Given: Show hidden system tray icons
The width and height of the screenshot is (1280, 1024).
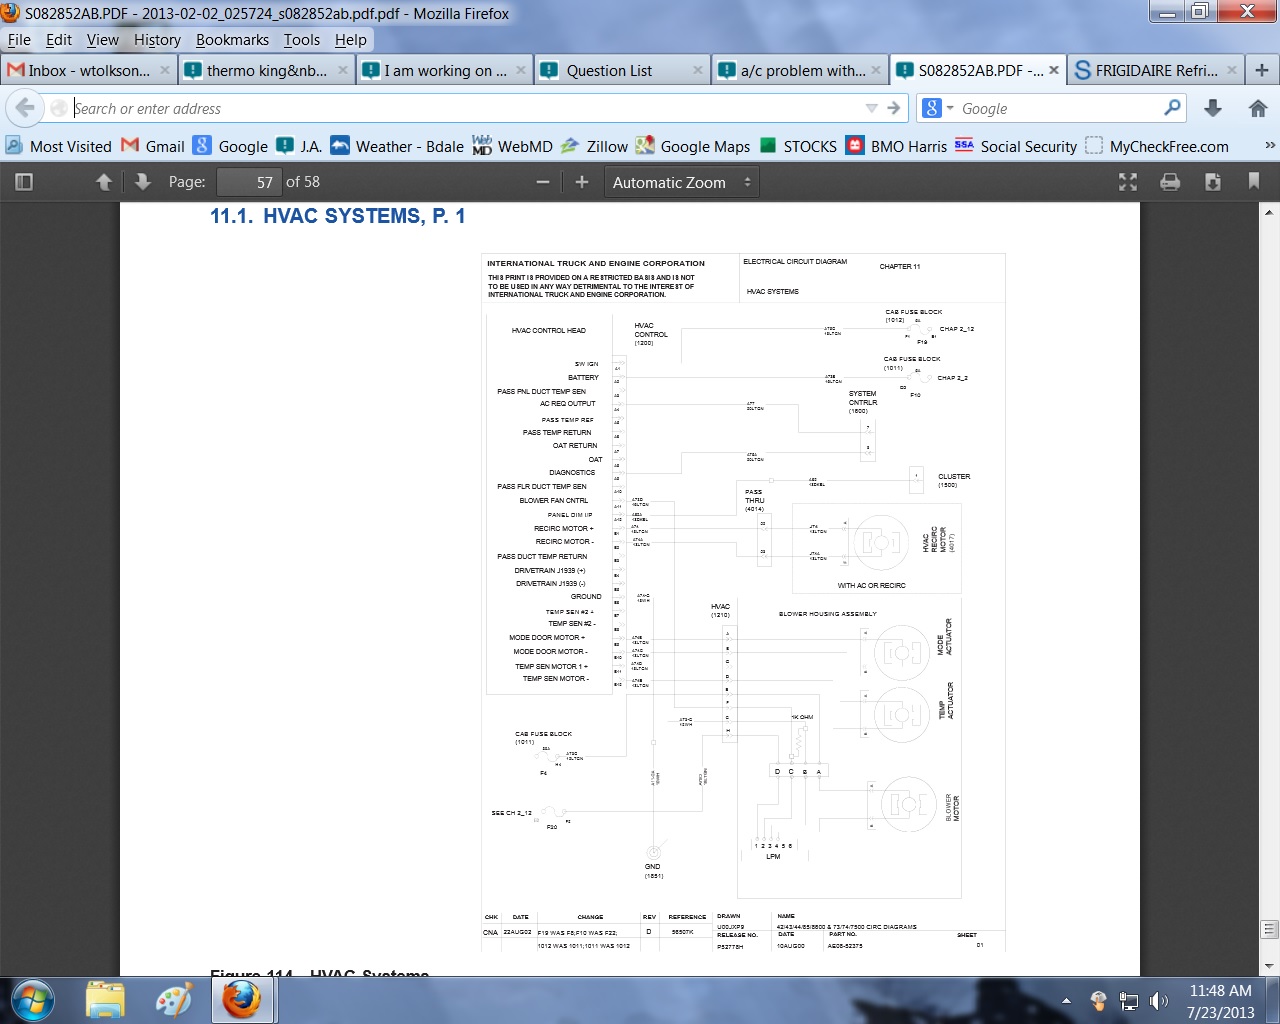Looking at the screenshot, I should coord(1066,1000).
